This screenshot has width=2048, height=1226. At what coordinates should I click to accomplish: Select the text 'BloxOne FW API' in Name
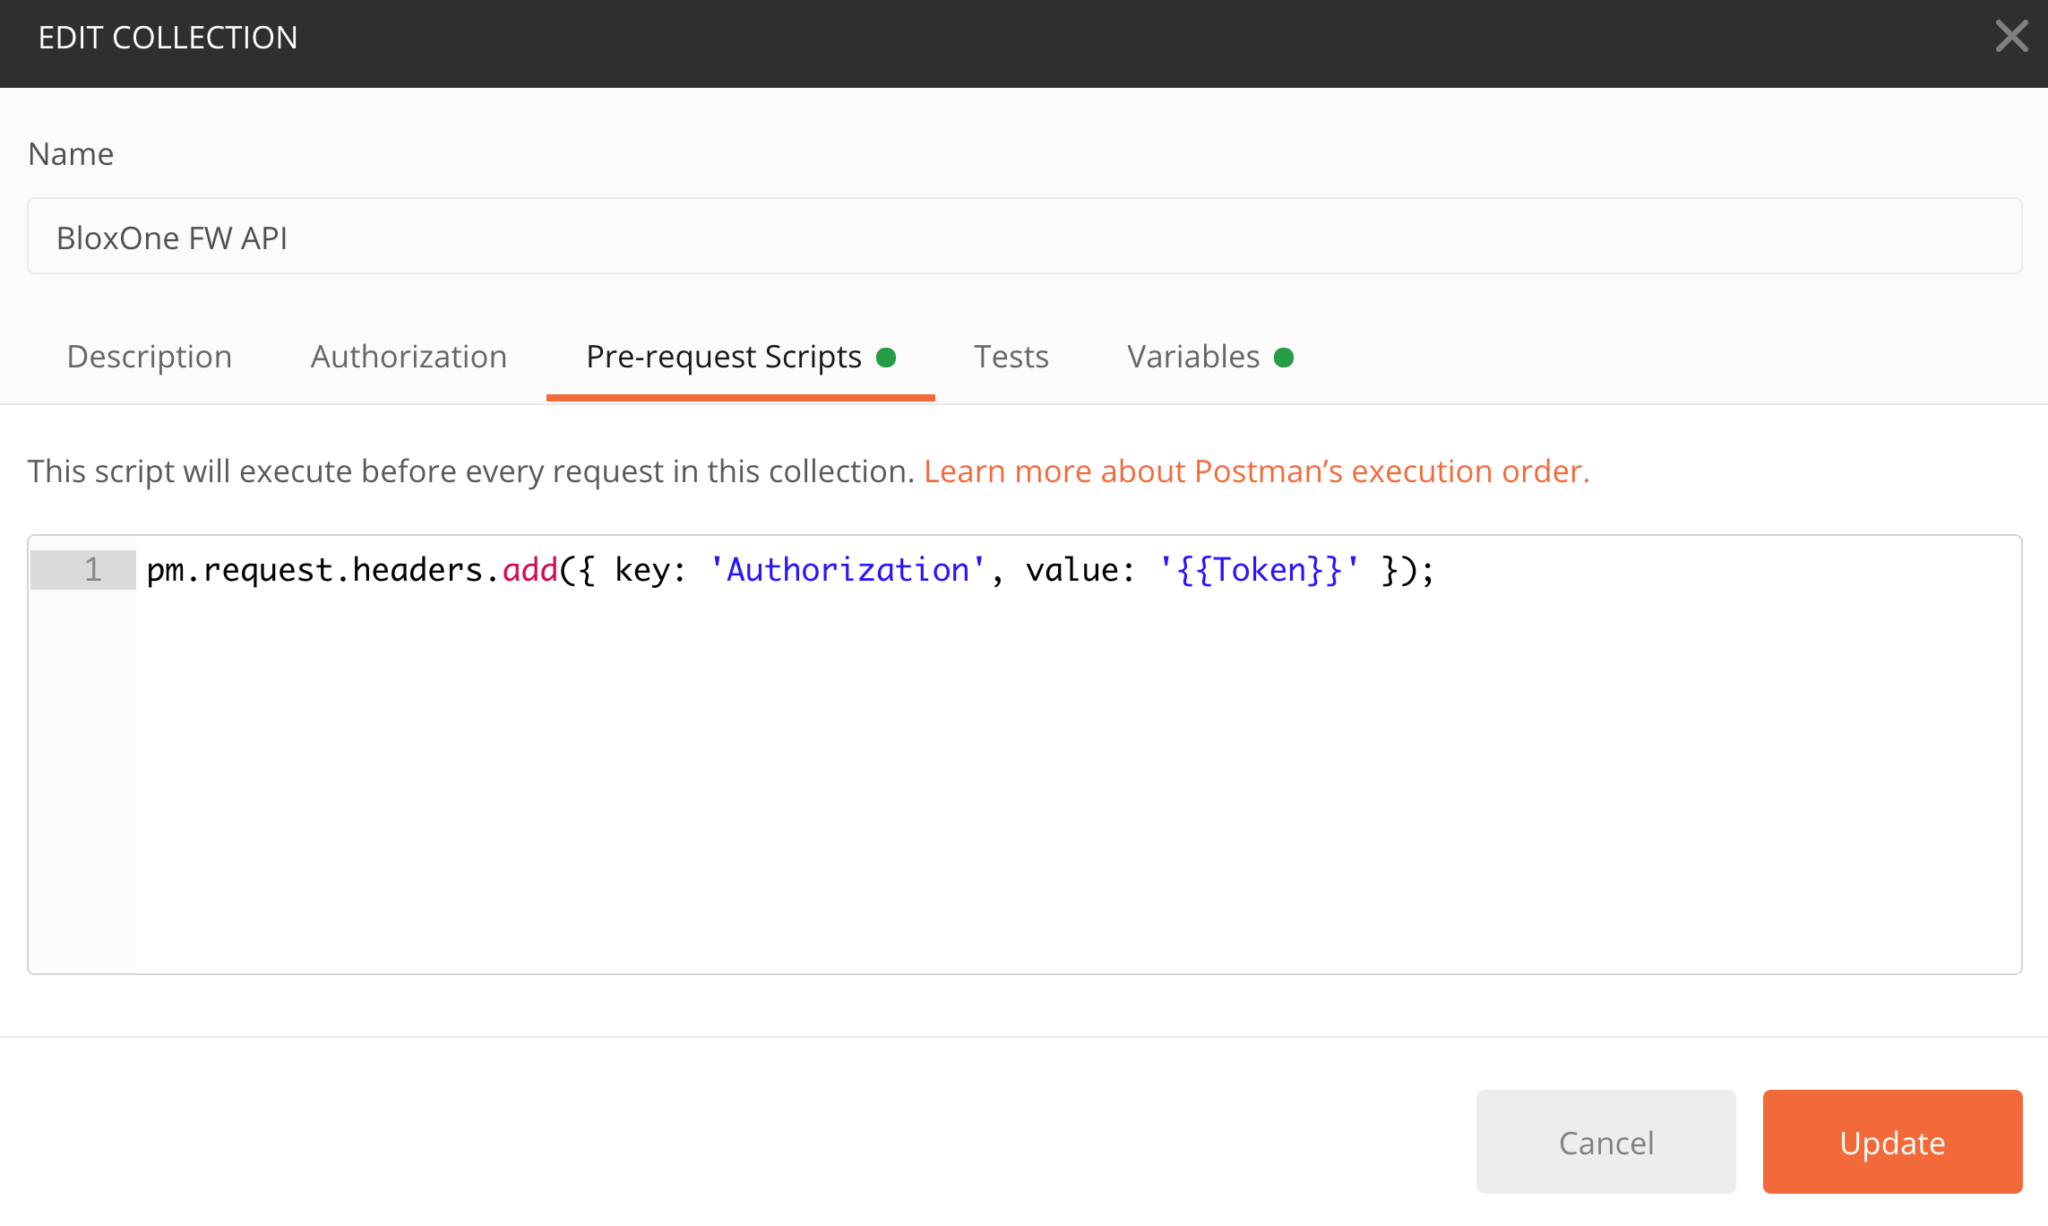[x=171, y=237]
